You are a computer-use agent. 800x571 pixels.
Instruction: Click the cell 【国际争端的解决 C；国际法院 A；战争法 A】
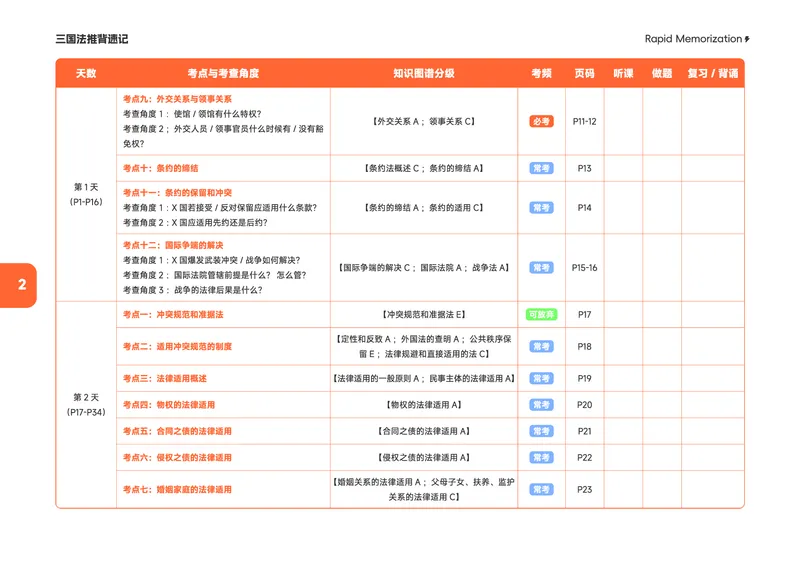tap(423, 268)
